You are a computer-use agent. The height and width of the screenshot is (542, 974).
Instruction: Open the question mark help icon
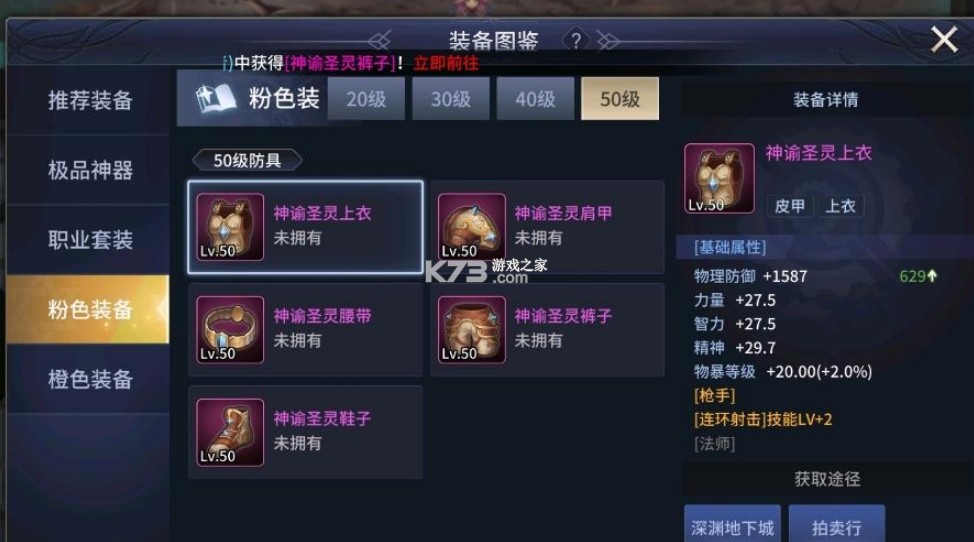(576, 41)
